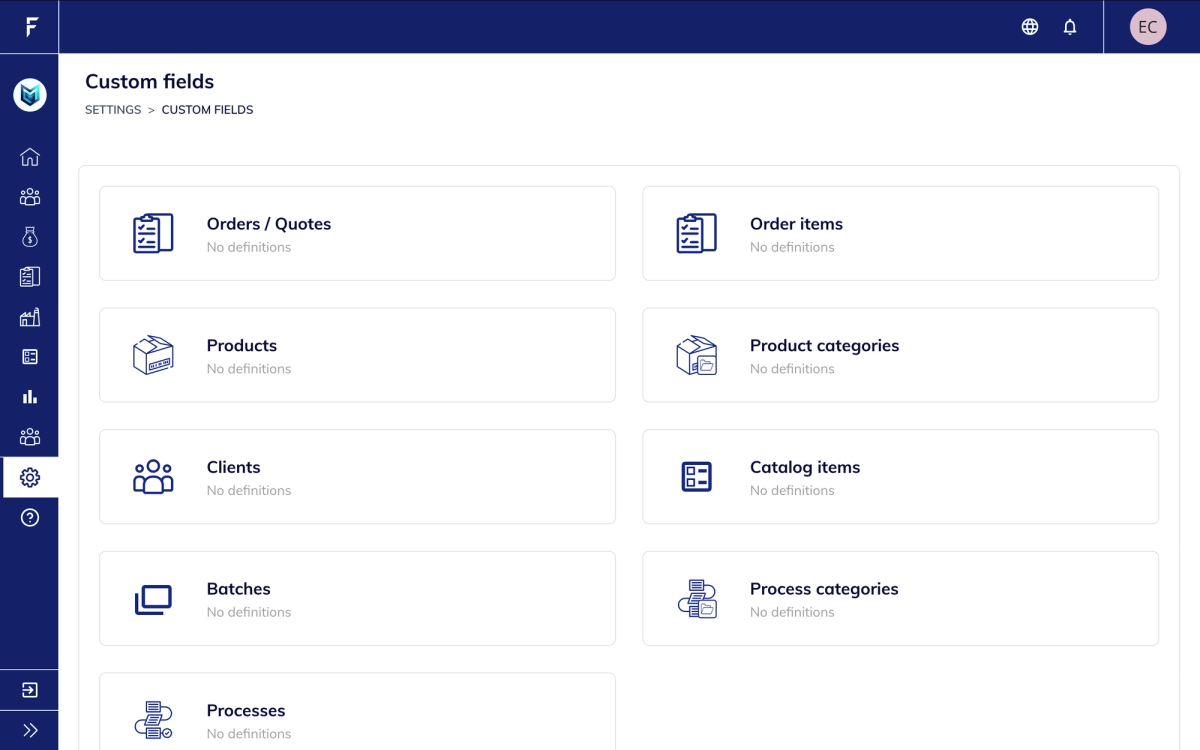Click the CUSTOM FIELDS breadcrumb
The image size is (1200, 750).
point(208,110)
